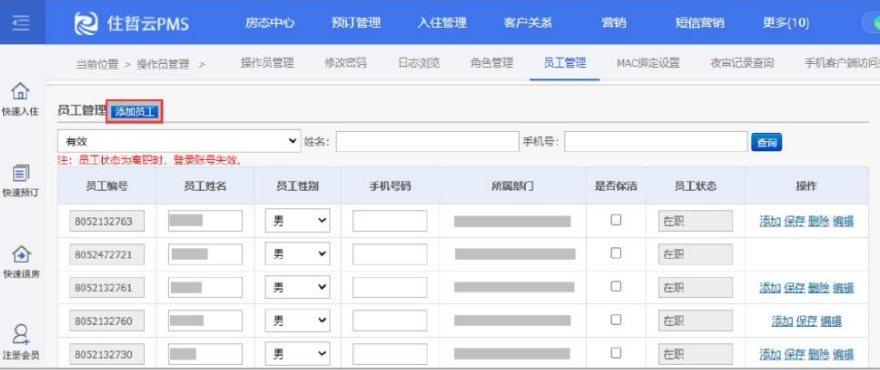Open gender dropdown for employee 8052132760
This screenshot has width=880, height=370.
pyautogui.click(x=297, y=321)
